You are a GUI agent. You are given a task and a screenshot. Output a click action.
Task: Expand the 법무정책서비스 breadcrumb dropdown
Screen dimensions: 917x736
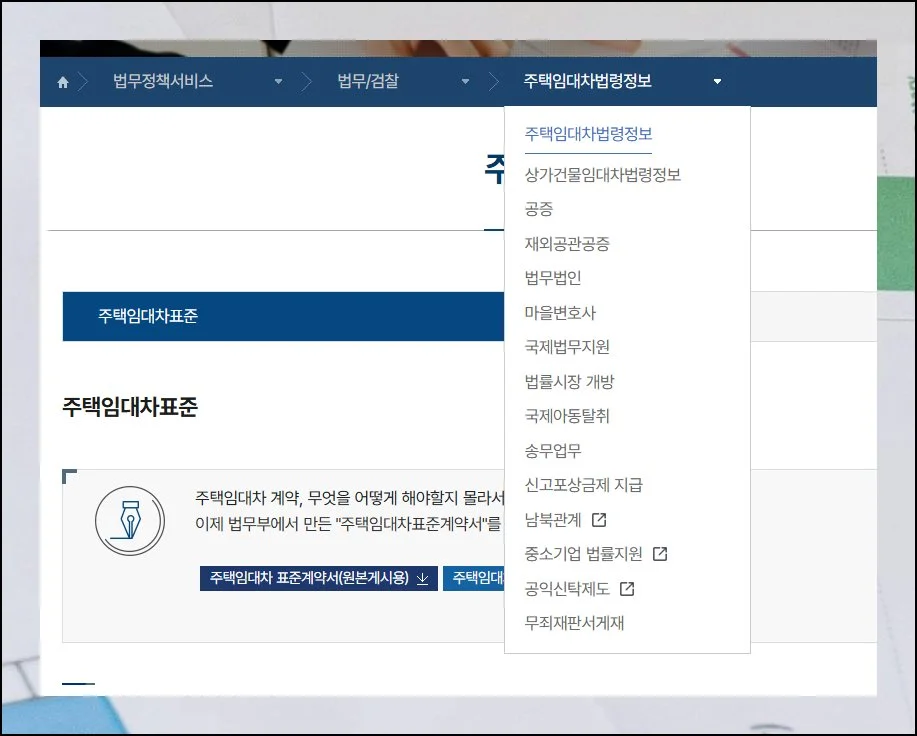coord(278,82)
